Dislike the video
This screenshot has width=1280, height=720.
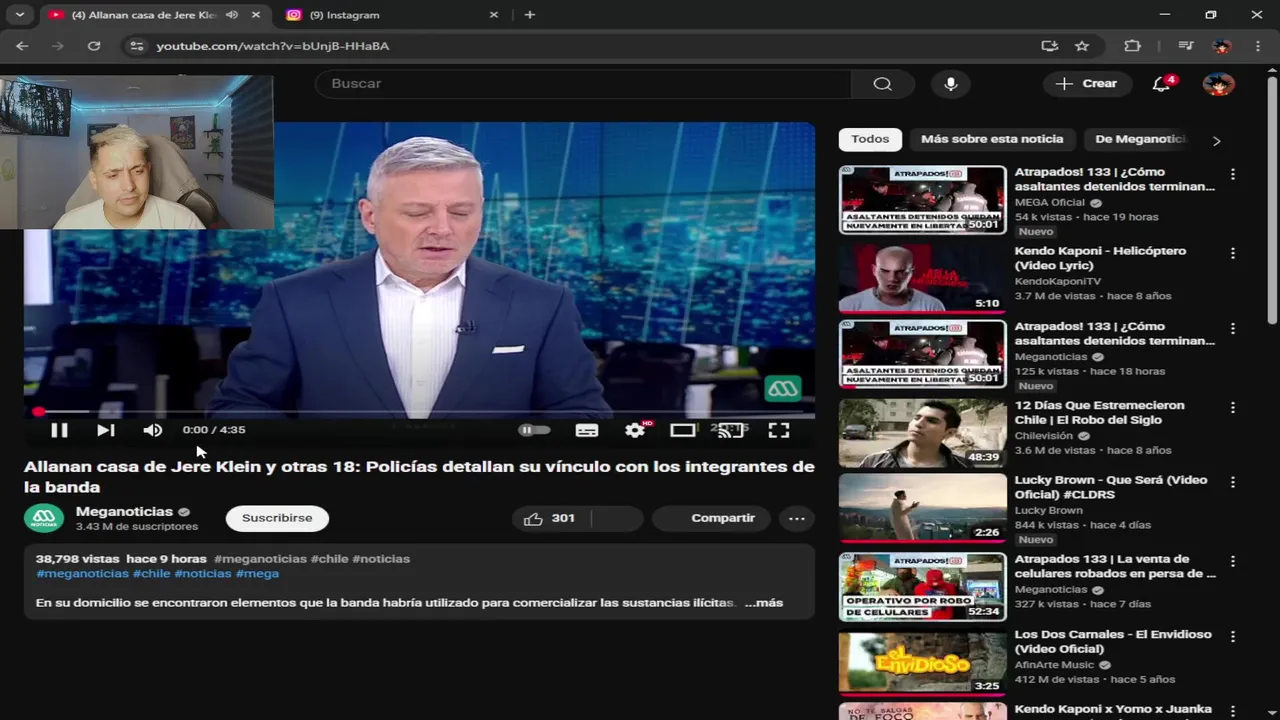616,518
